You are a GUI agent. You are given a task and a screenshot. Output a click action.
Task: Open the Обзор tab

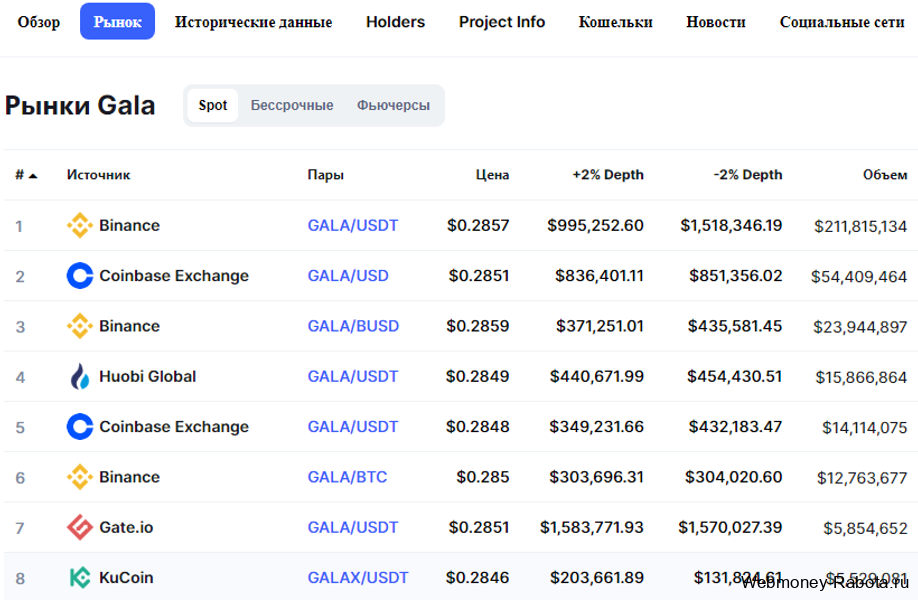tap(39, 22)
